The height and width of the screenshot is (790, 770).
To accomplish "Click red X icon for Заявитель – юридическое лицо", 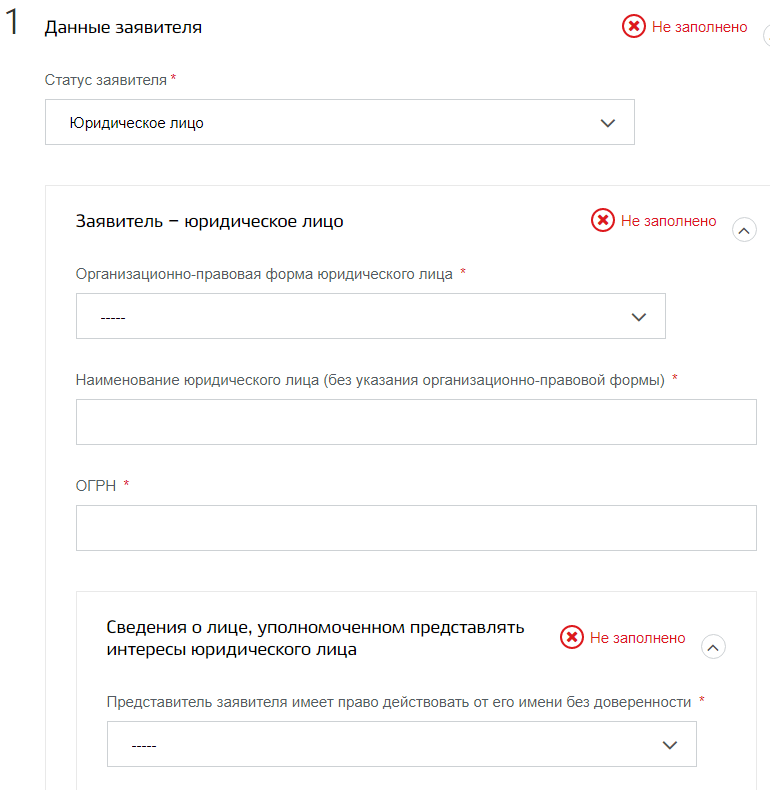I will point(603,220).
